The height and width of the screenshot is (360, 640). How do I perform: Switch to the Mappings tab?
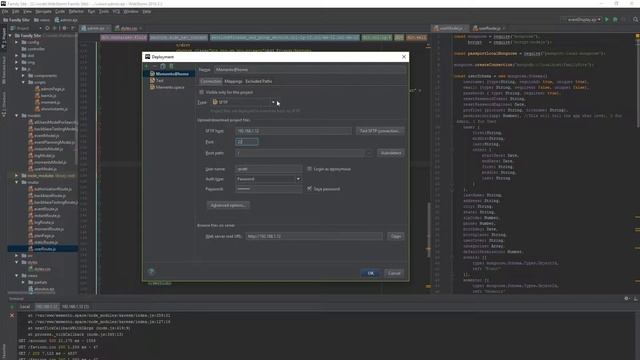(233, 81)
